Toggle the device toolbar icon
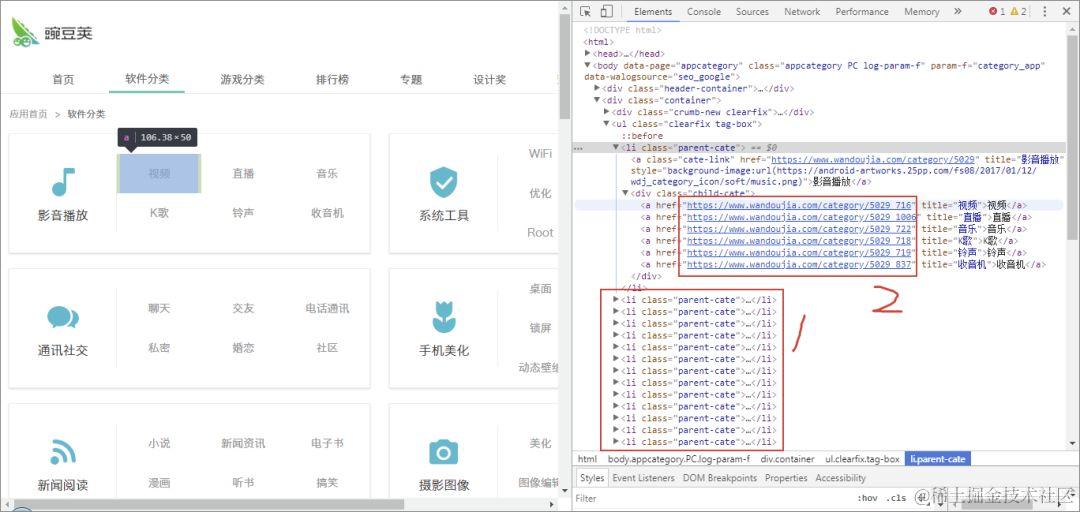The height and width of the screenshot is (512, 1080). 606,11
